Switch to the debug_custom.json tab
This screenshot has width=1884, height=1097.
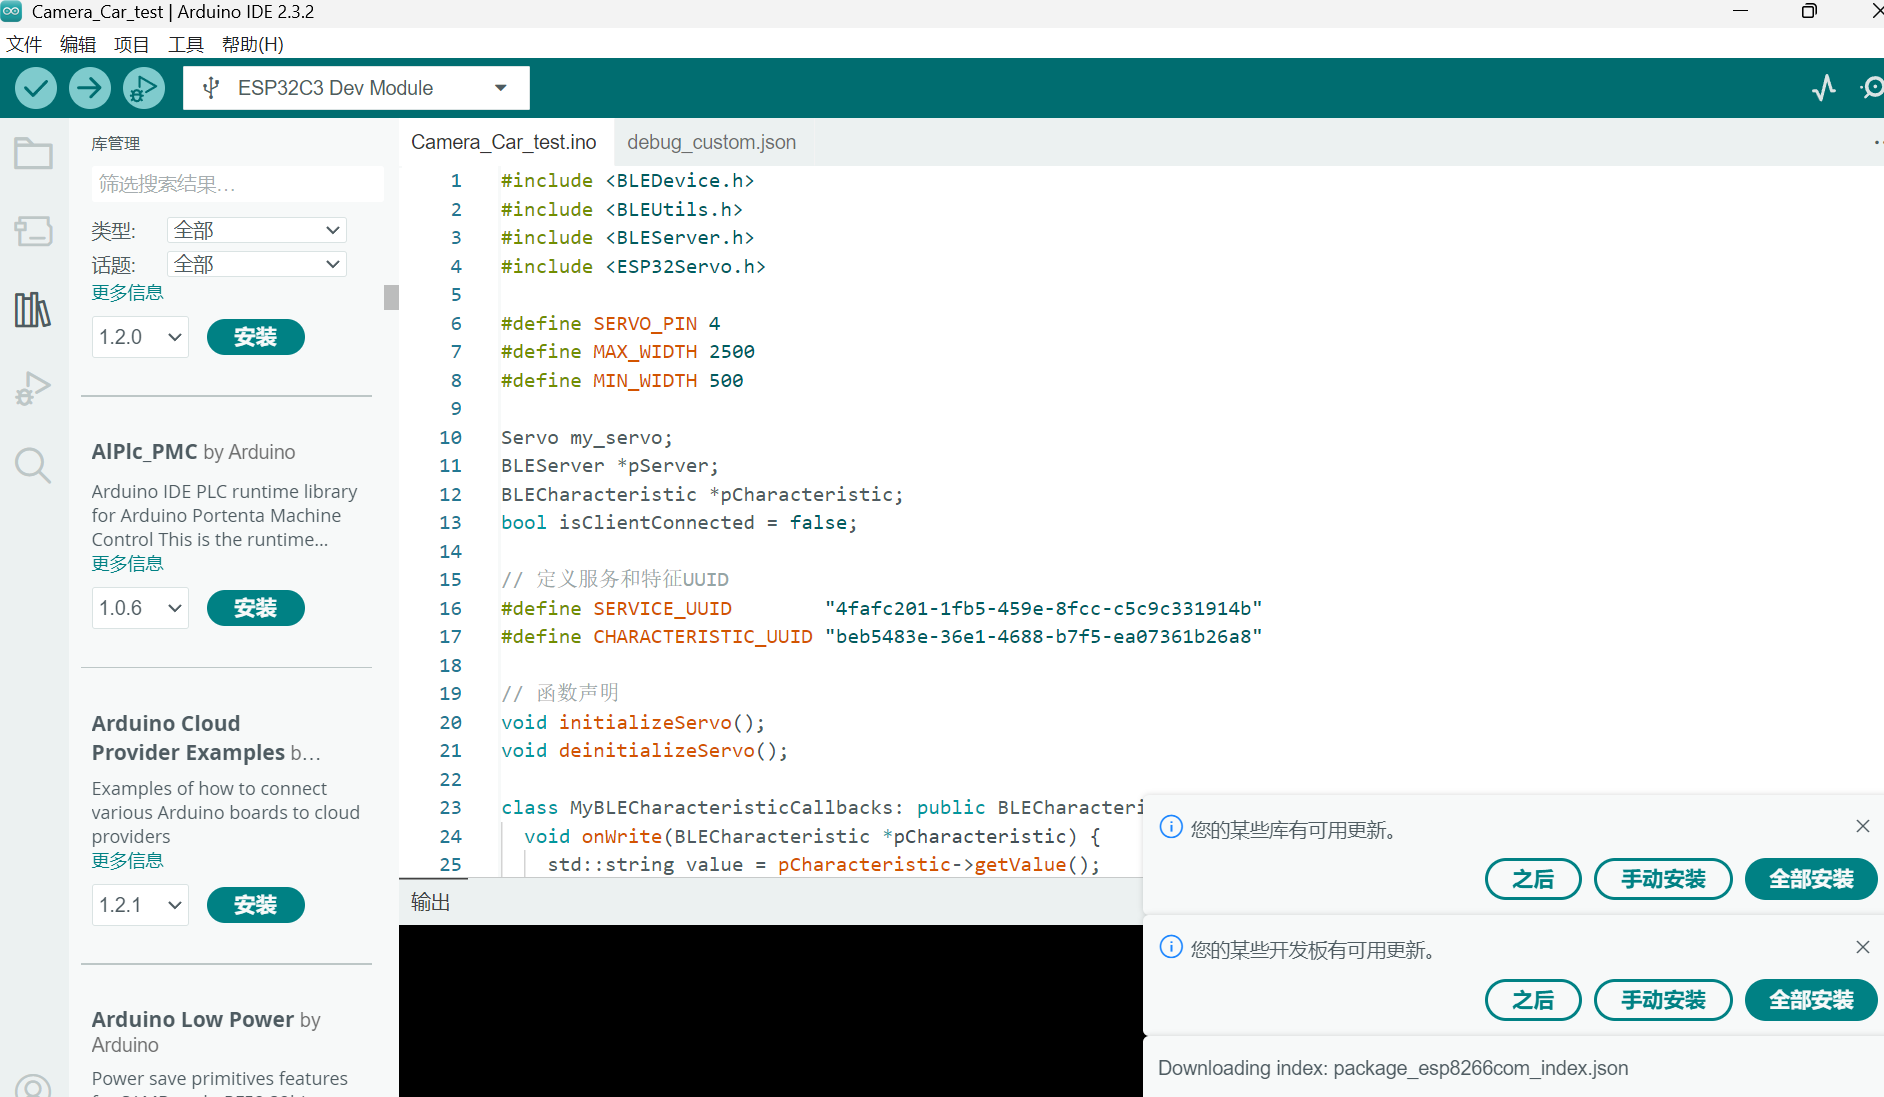coord(712,142)
